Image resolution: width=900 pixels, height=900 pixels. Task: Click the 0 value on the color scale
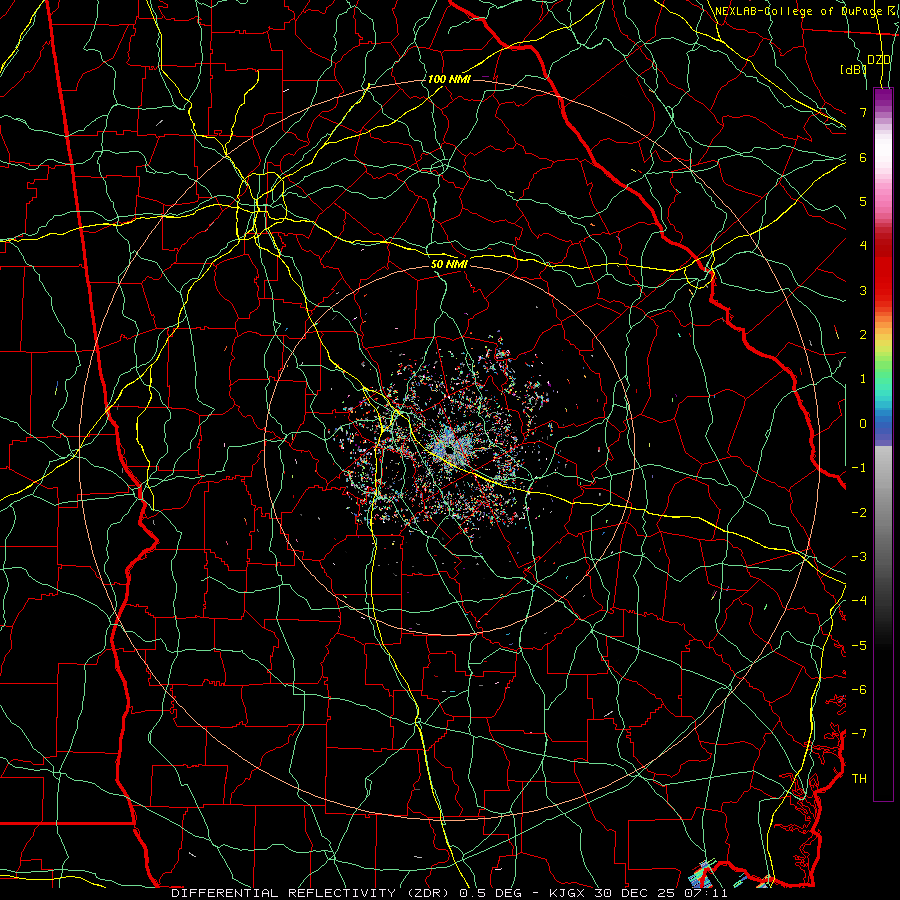tap(863, 424)
